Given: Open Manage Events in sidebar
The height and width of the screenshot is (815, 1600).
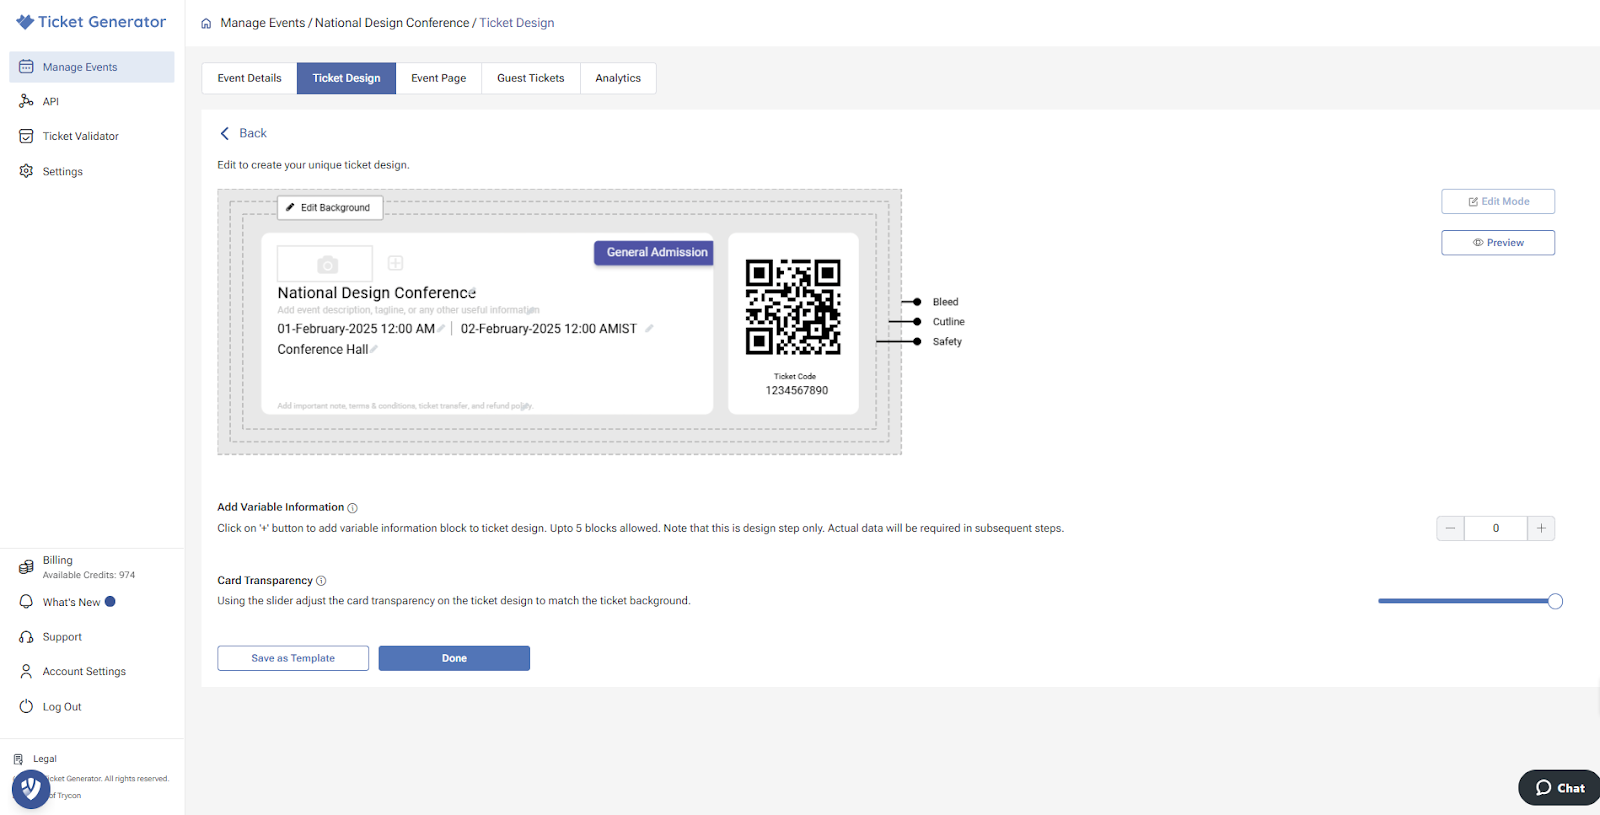Looking at the screenshot, I should tap(92, 67).
